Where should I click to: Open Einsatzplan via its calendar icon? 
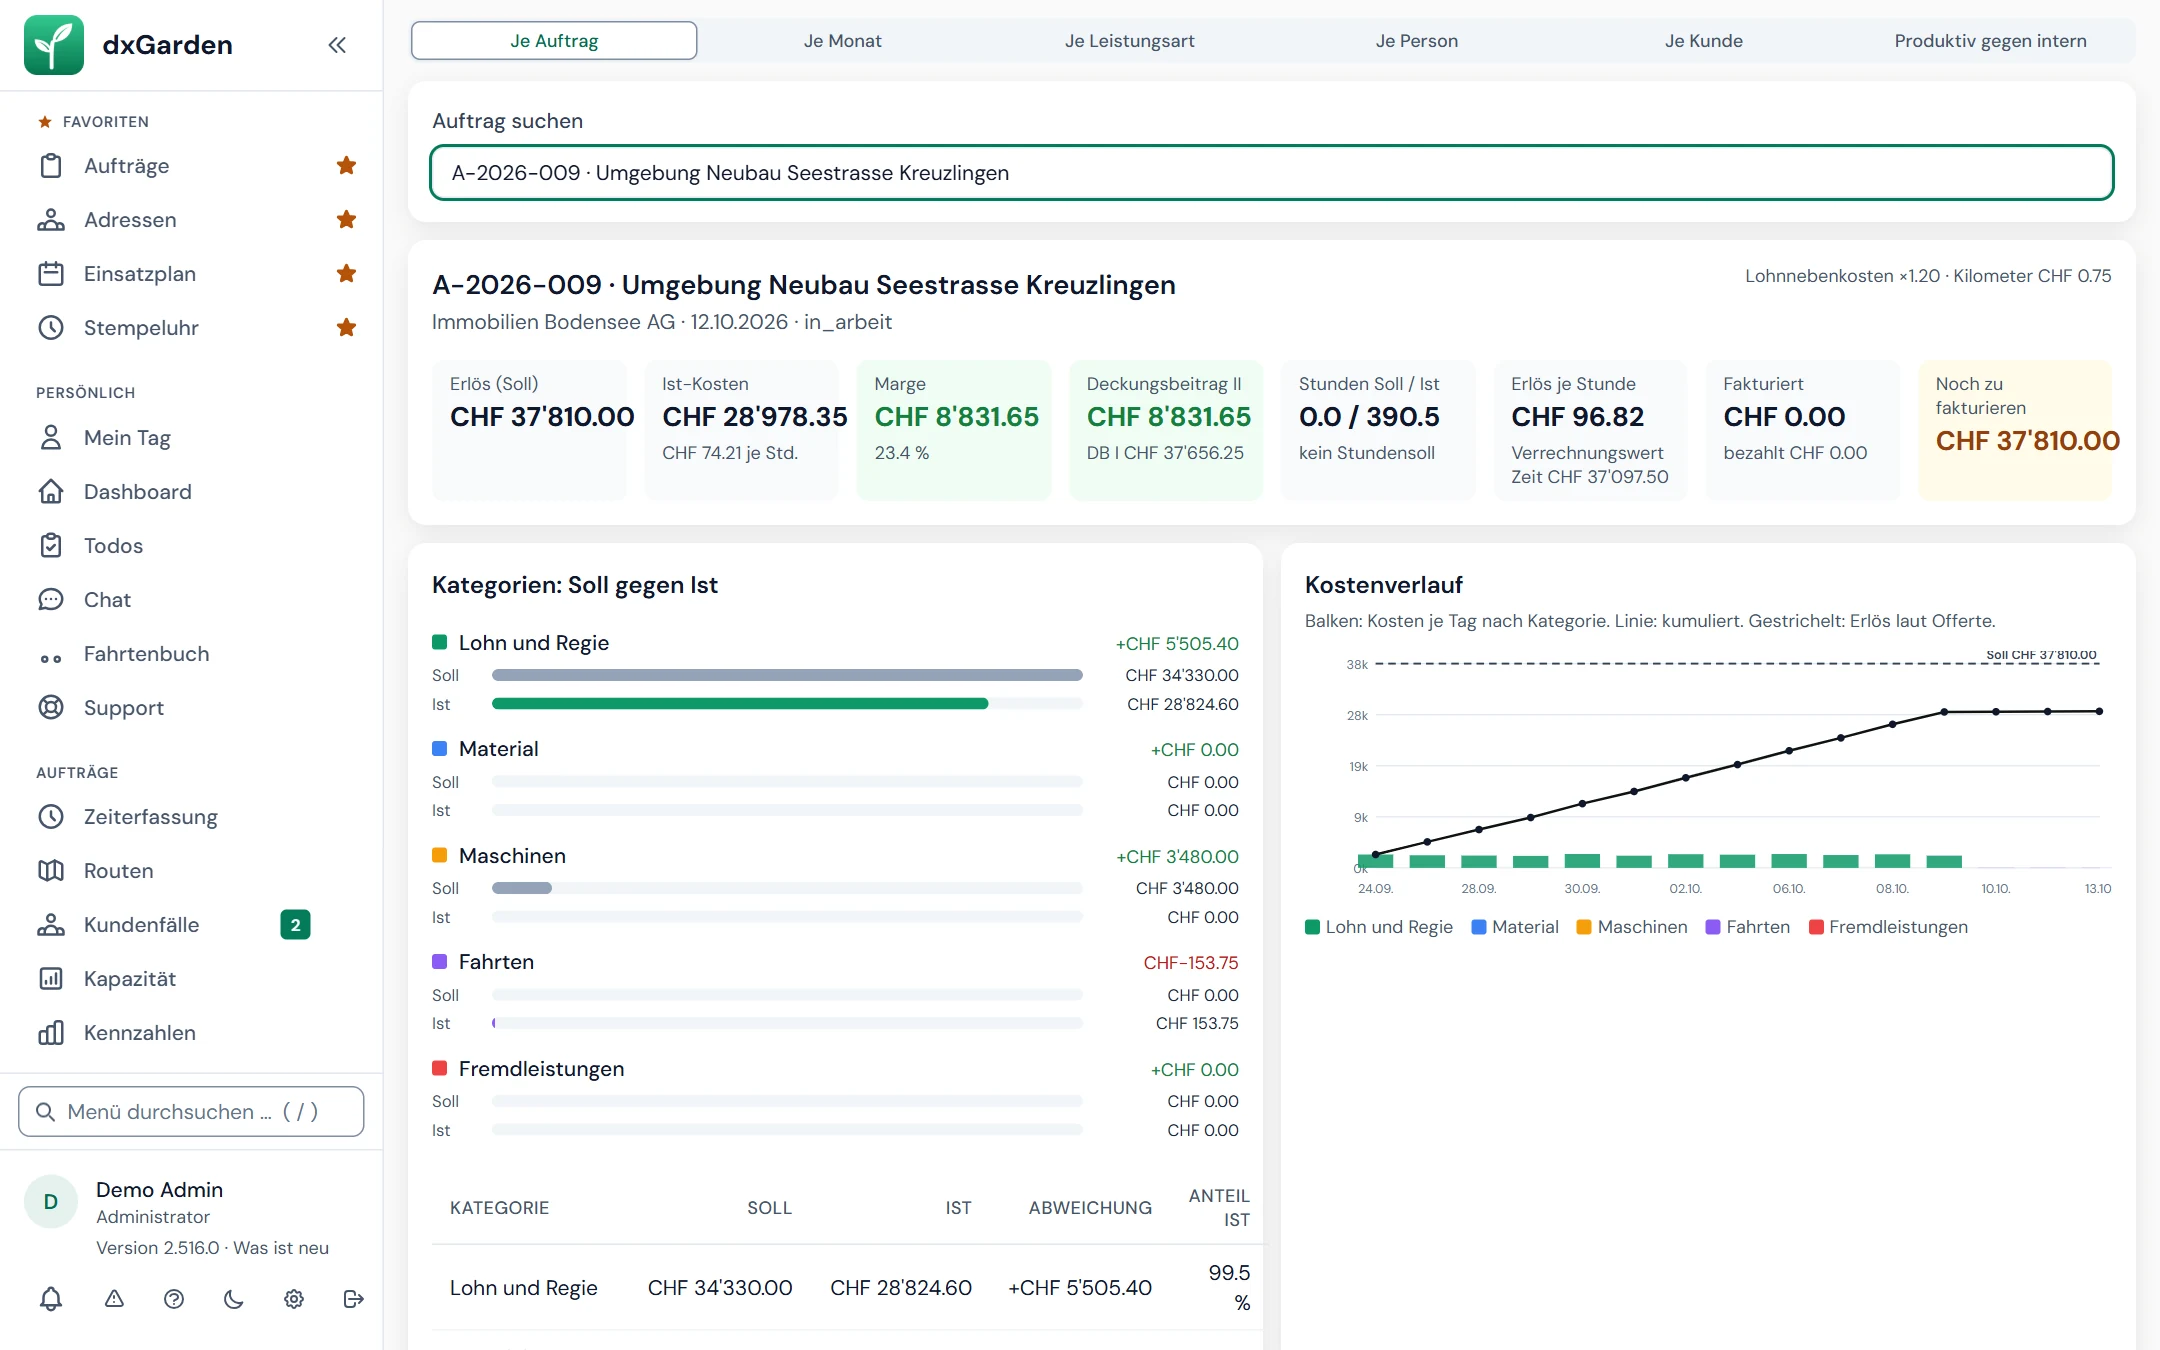tap(51, 274)
